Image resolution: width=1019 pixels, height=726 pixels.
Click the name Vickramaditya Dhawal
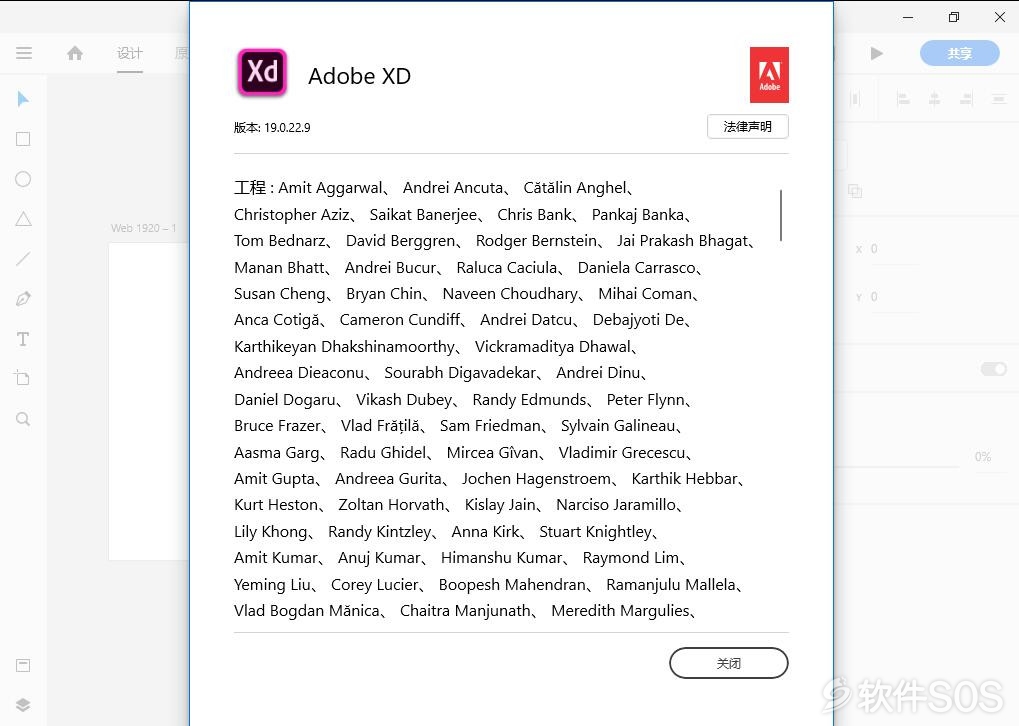[x=552, y=346]
